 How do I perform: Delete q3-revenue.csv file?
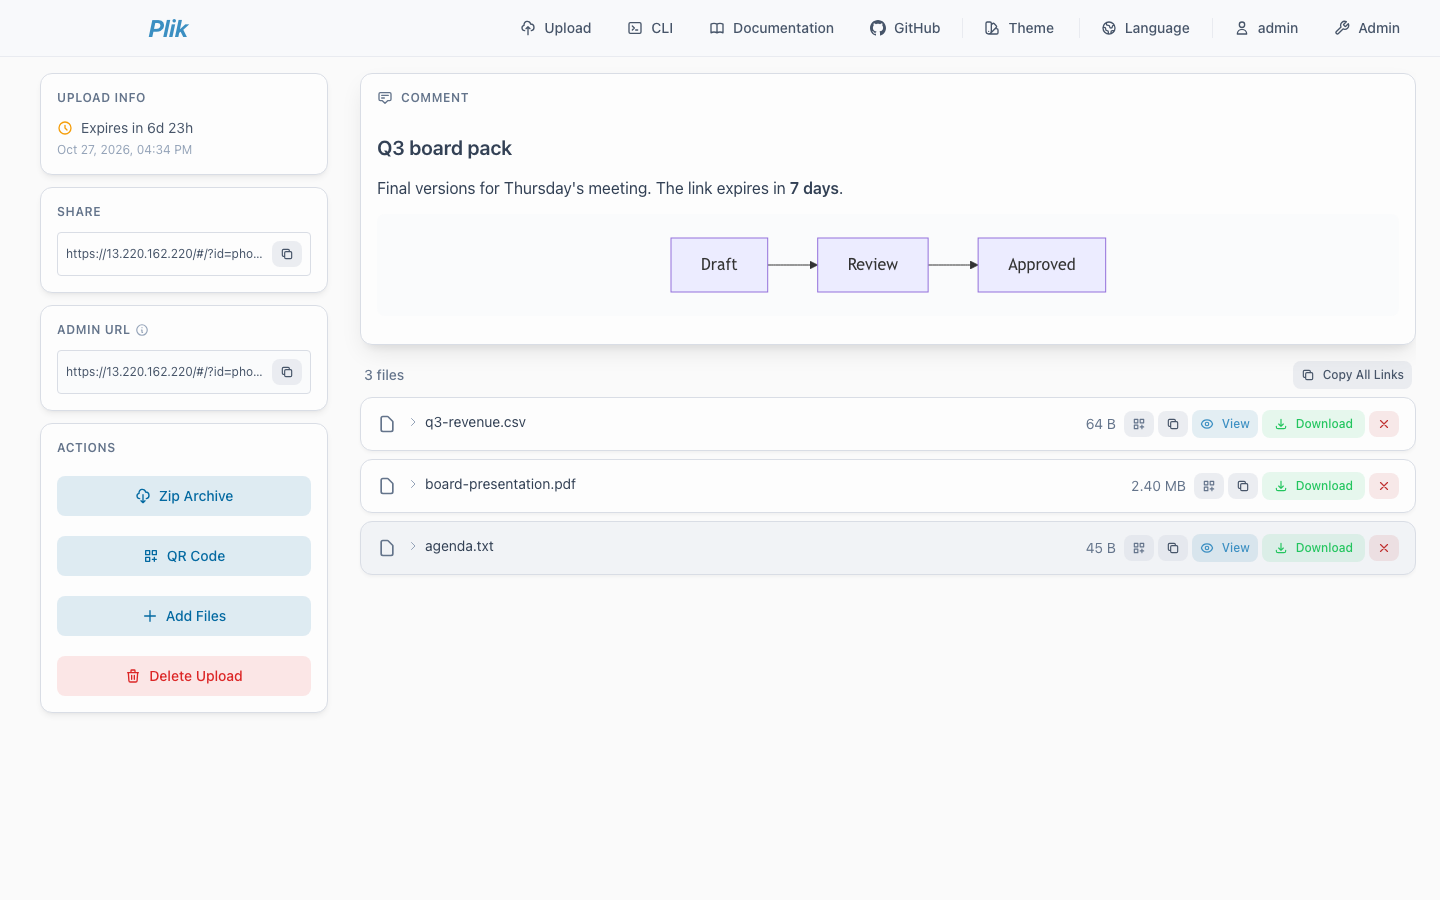pos(1384,424)
